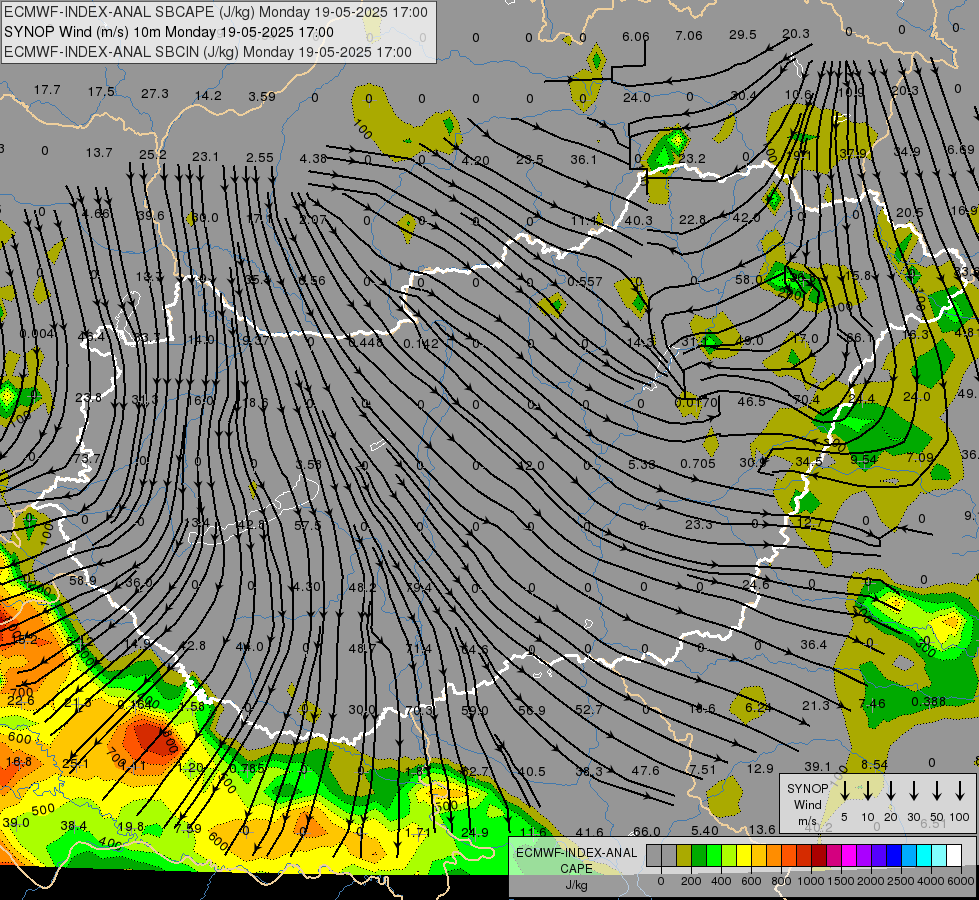Viewport: 979px width, 900px height.
Task: Click the 10 m/s wind arrow in legend
Action: 867,791
